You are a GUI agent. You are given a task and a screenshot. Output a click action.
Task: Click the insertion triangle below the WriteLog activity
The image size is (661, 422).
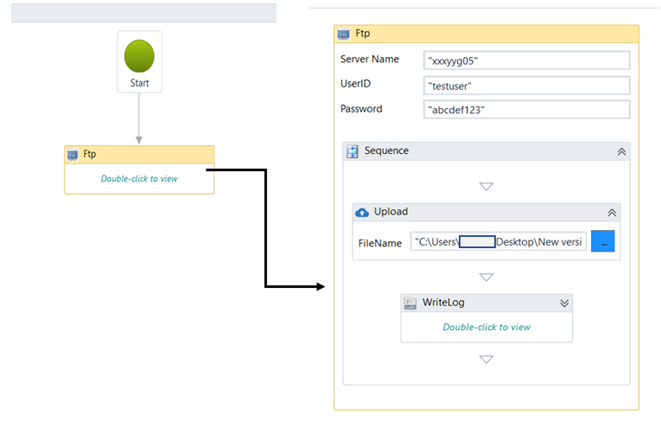pos(486,359)
